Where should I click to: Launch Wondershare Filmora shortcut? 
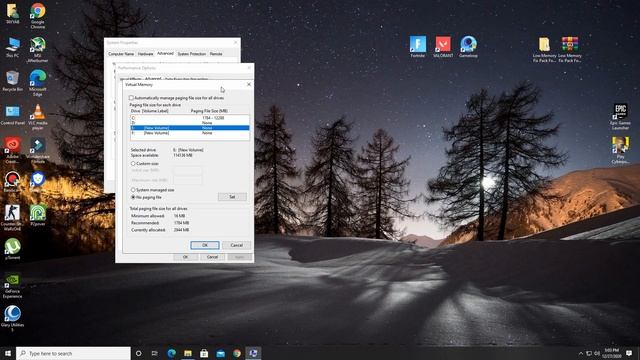pyautogui.click(x=38, y=150)
